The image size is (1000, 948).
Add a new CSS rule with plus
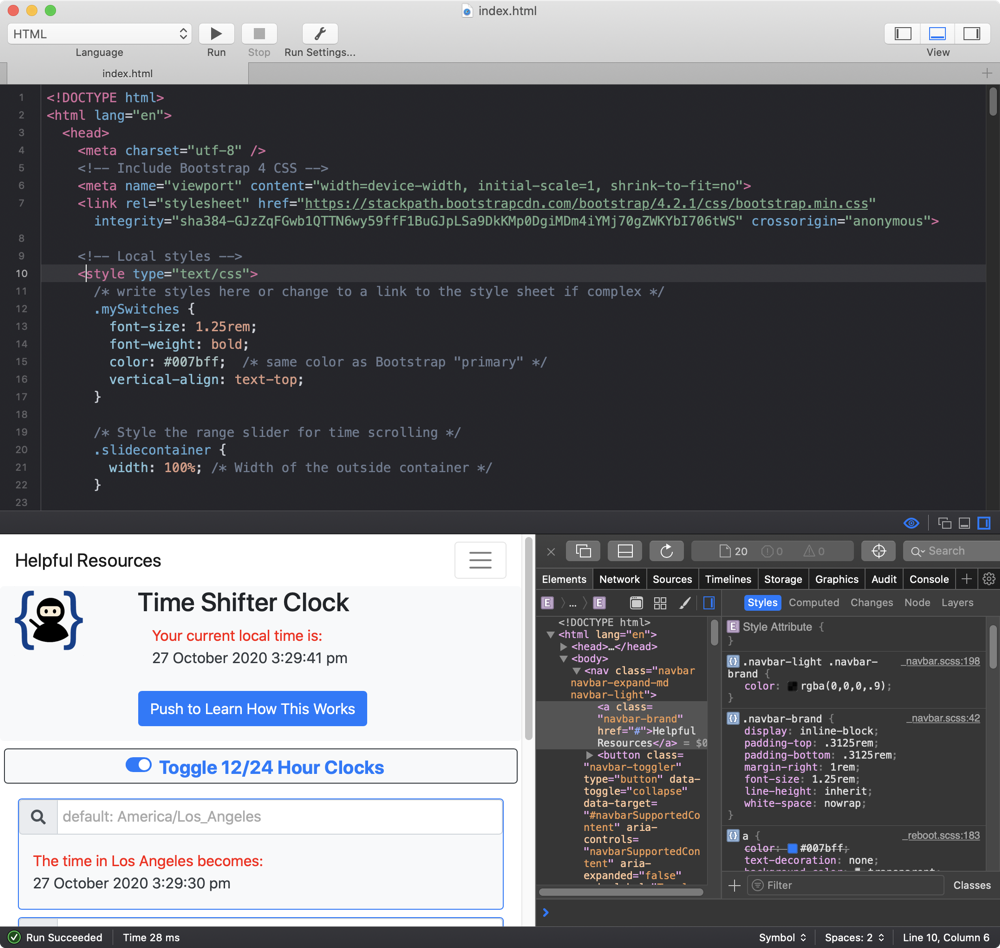click(x=734, y=885)
